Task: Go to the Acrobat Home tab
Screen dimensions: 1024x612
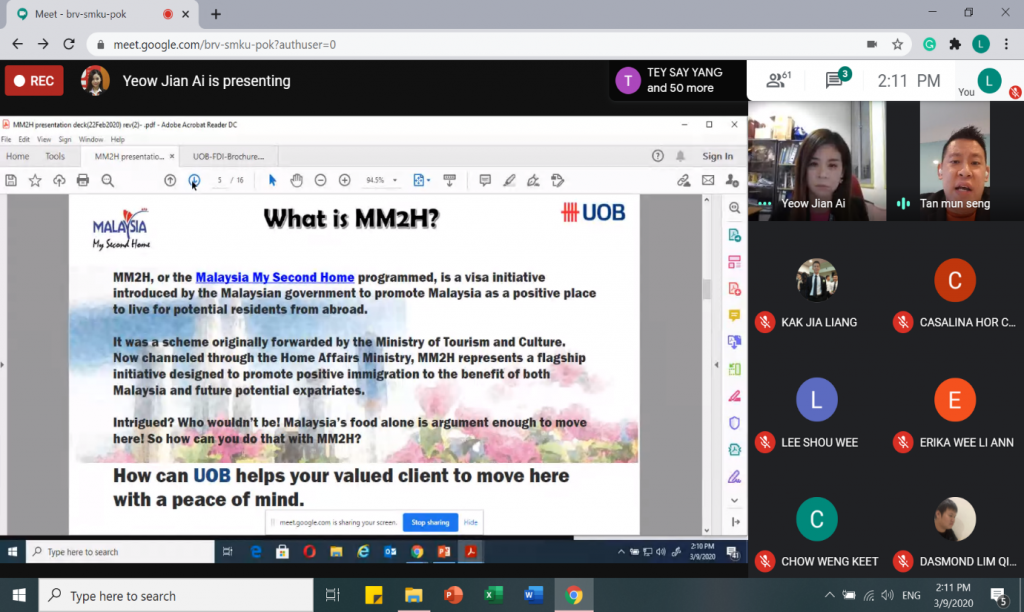Action: click(18, 156)
